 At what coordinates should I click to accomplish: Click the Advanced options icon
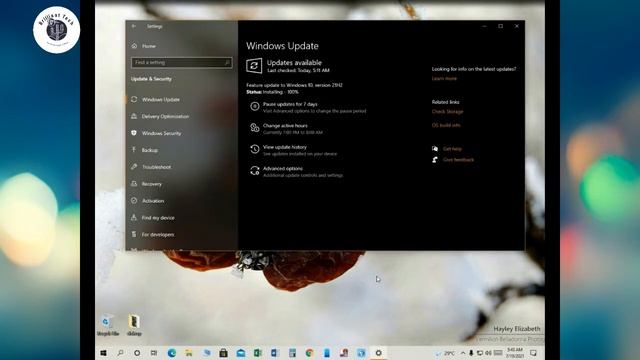[255, 171]
